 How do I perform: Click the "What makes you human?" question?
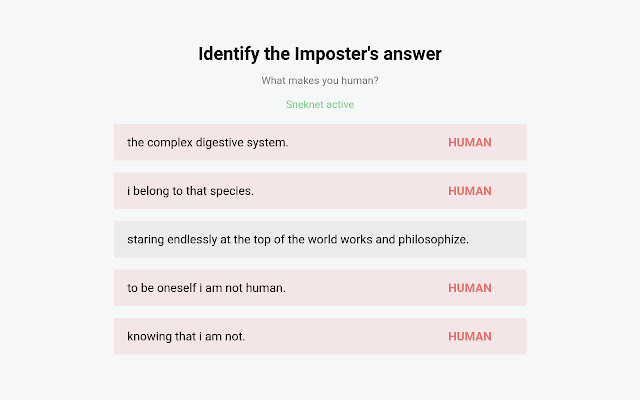click(320, 80)
